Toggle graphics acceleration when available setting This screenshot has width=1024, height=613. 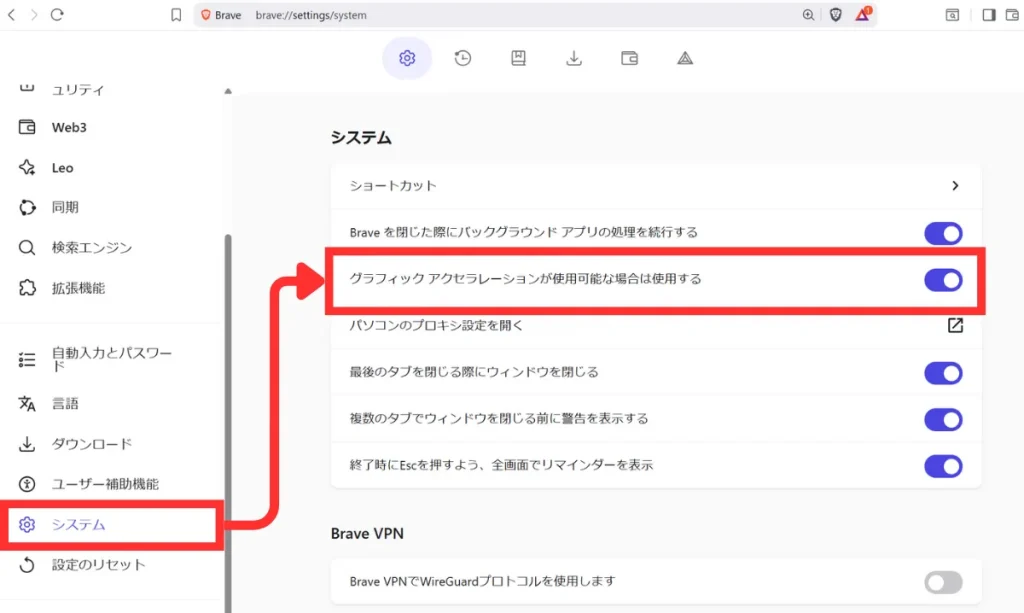tap(941, 281)
